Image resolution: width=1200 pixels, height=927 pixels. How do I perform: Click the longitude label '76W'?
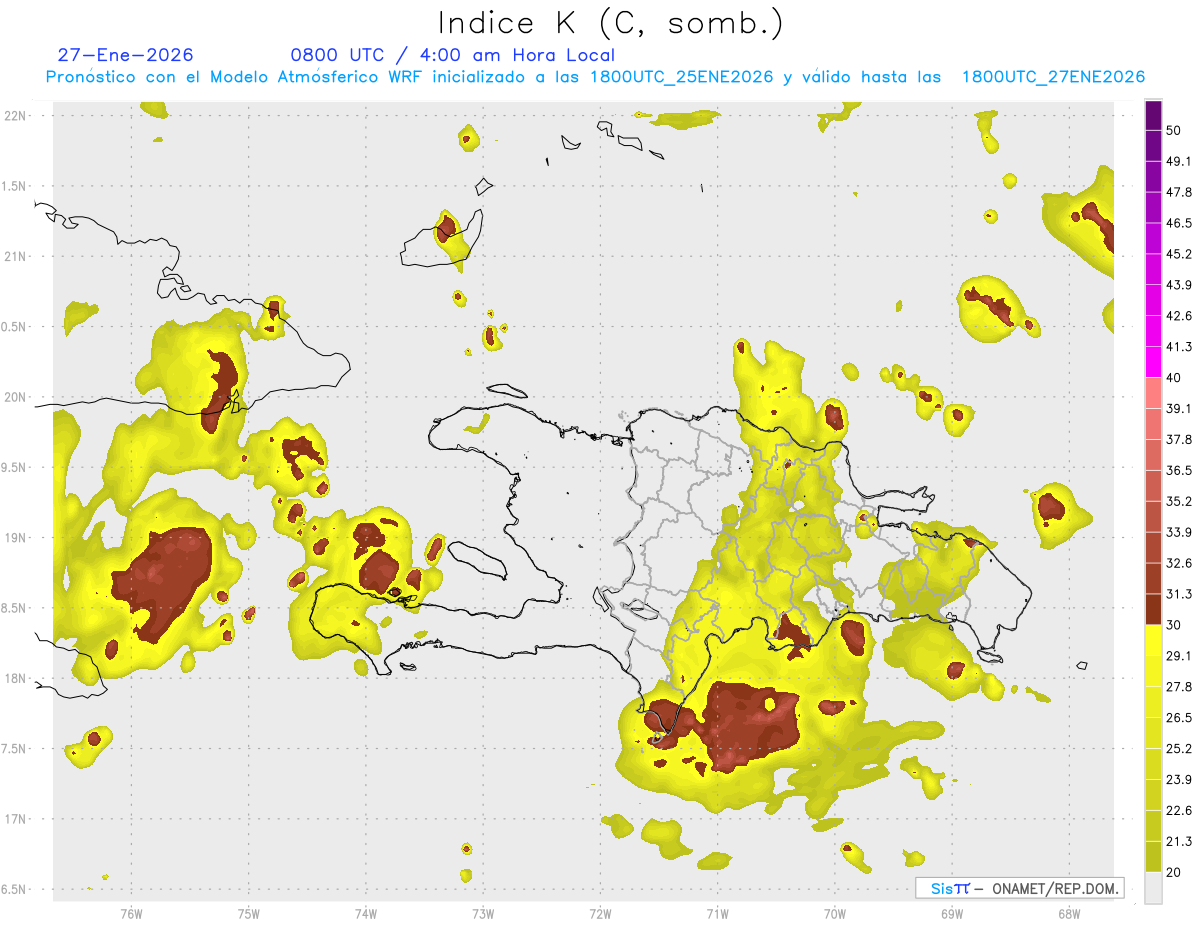(x=131, y=913)
